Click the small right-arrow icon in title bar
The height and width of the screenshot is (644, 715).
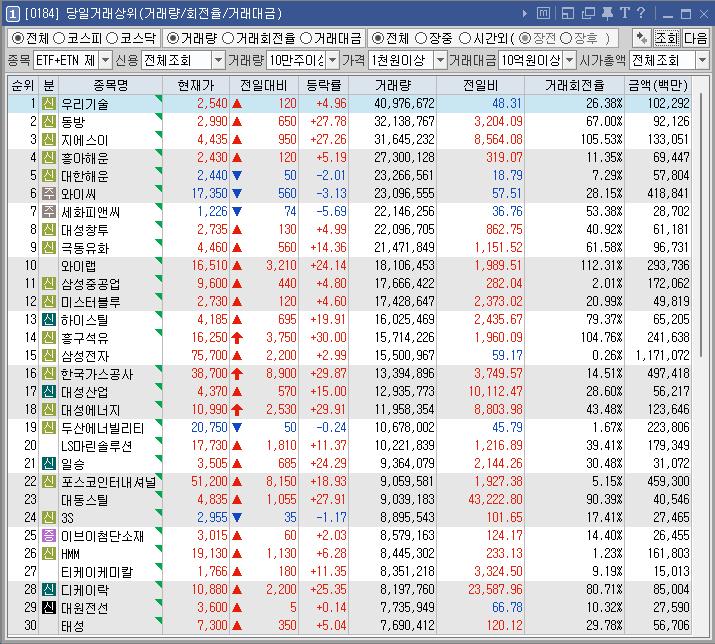525,14
